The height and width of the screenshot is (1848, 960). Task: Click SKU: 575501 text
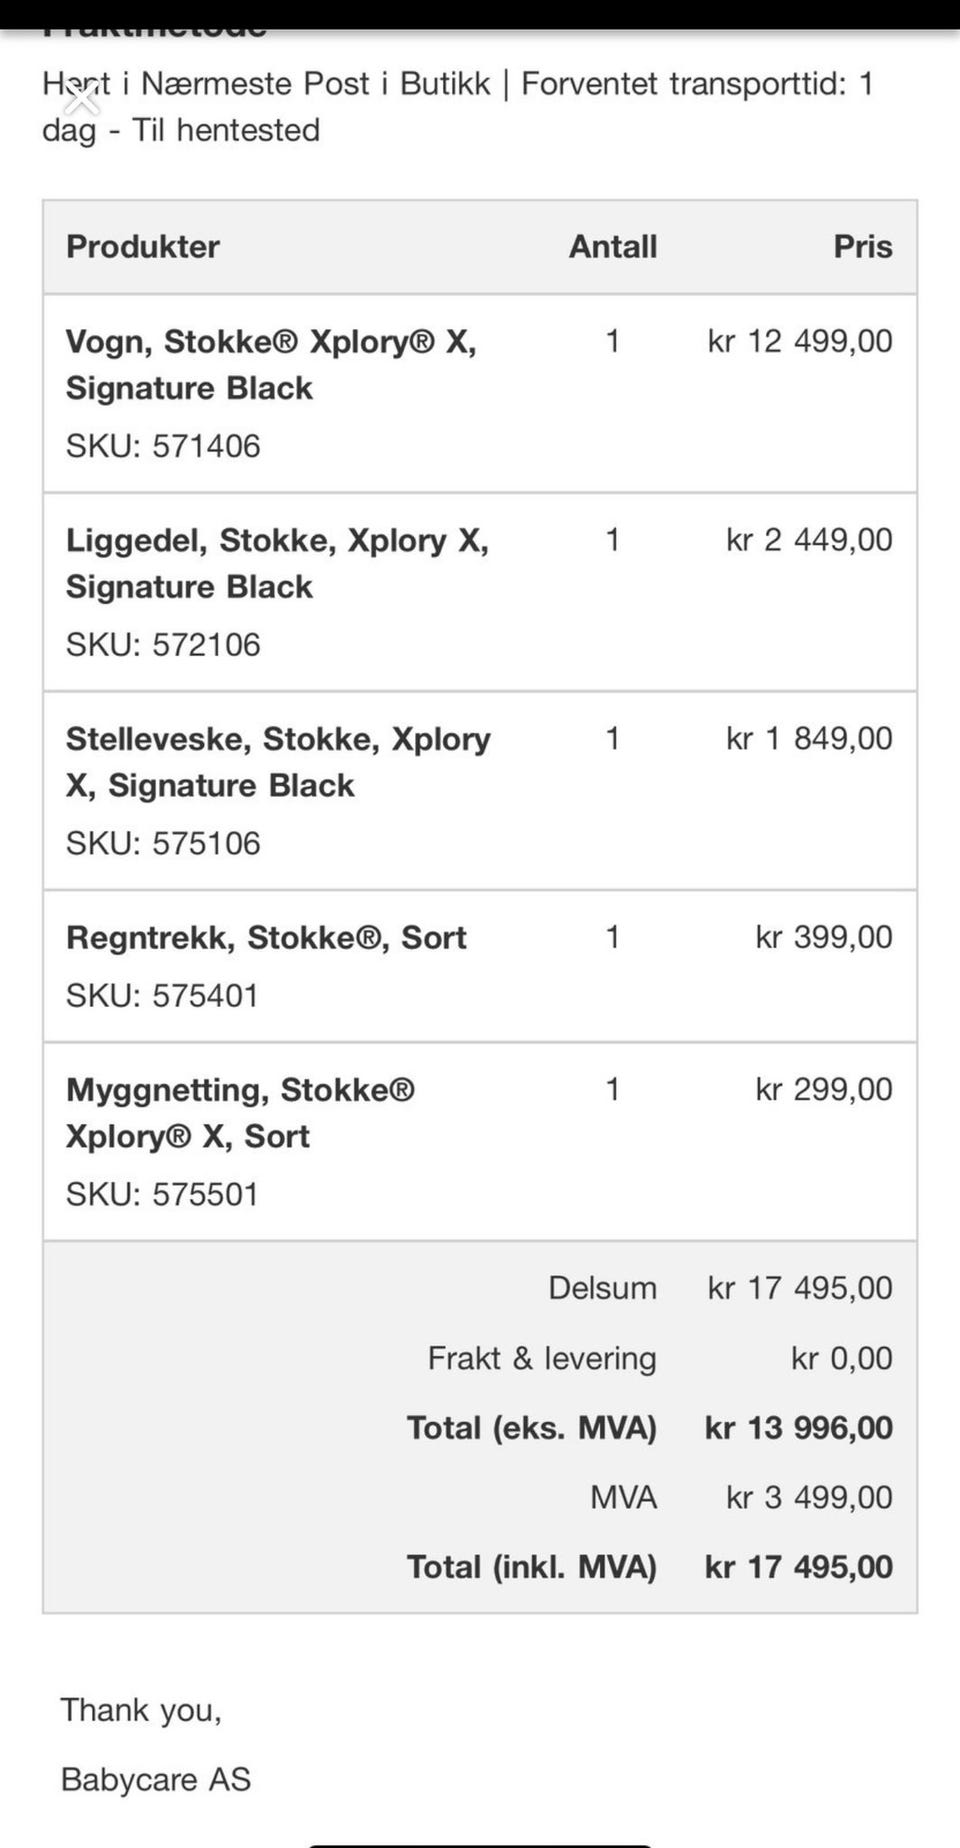pos(162,1194)
